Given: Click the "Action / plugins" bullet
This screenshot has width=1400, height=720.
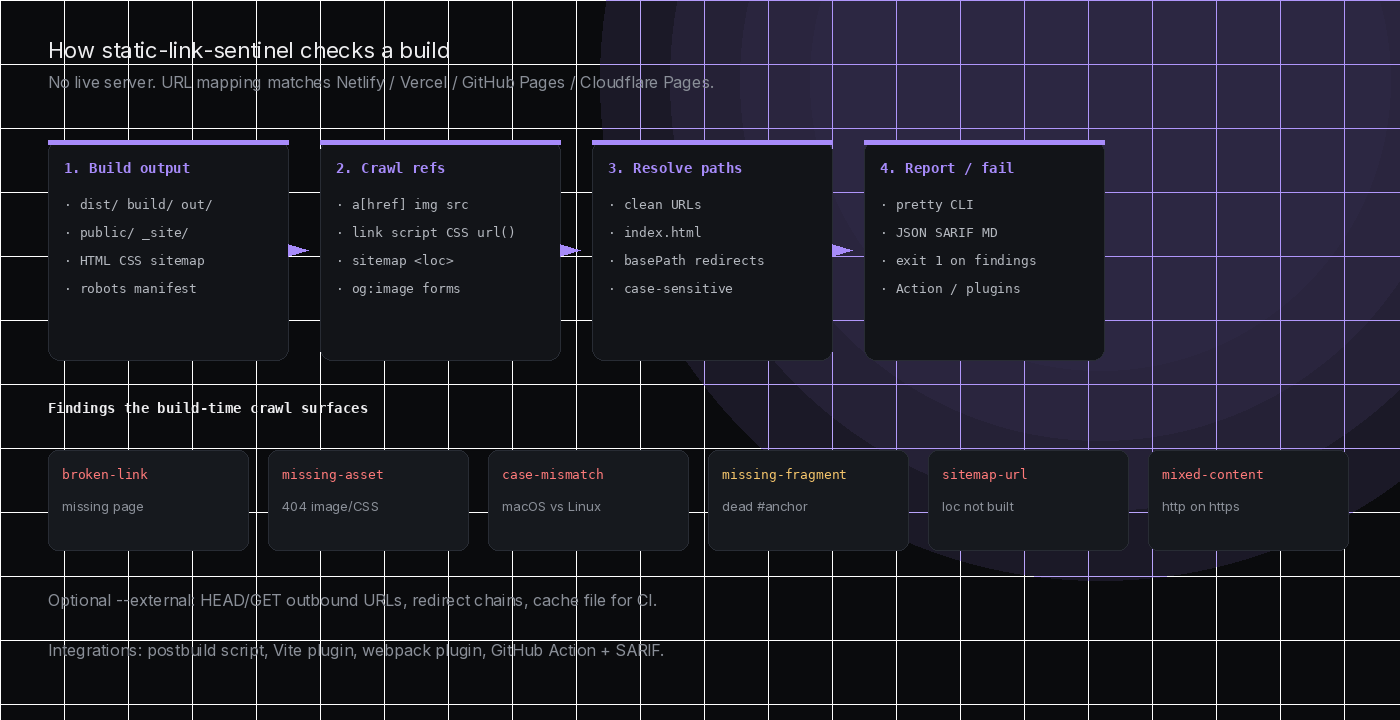Looking at the screenshot, I should coord(950,288).
